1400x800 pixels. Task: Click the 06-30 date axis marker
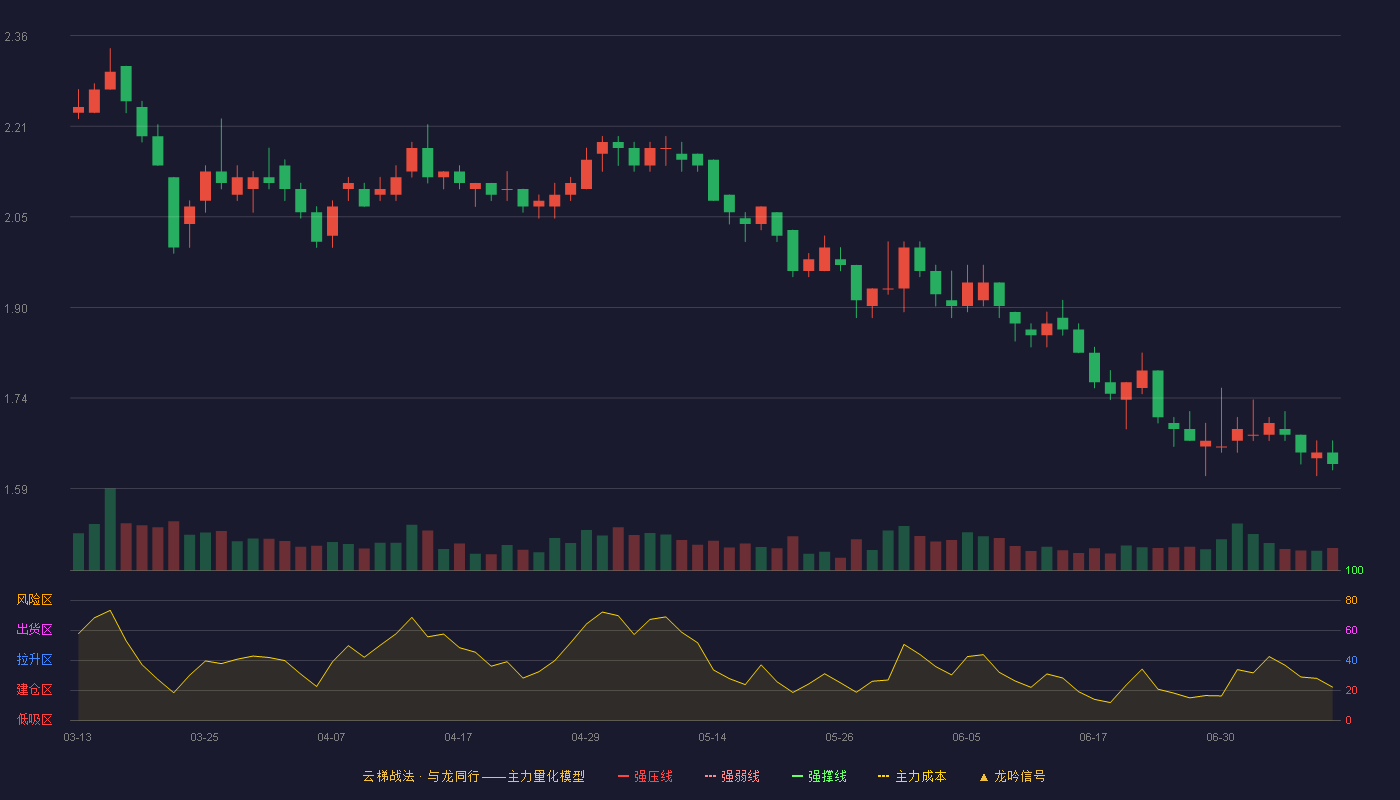(x=1220, y=737)
